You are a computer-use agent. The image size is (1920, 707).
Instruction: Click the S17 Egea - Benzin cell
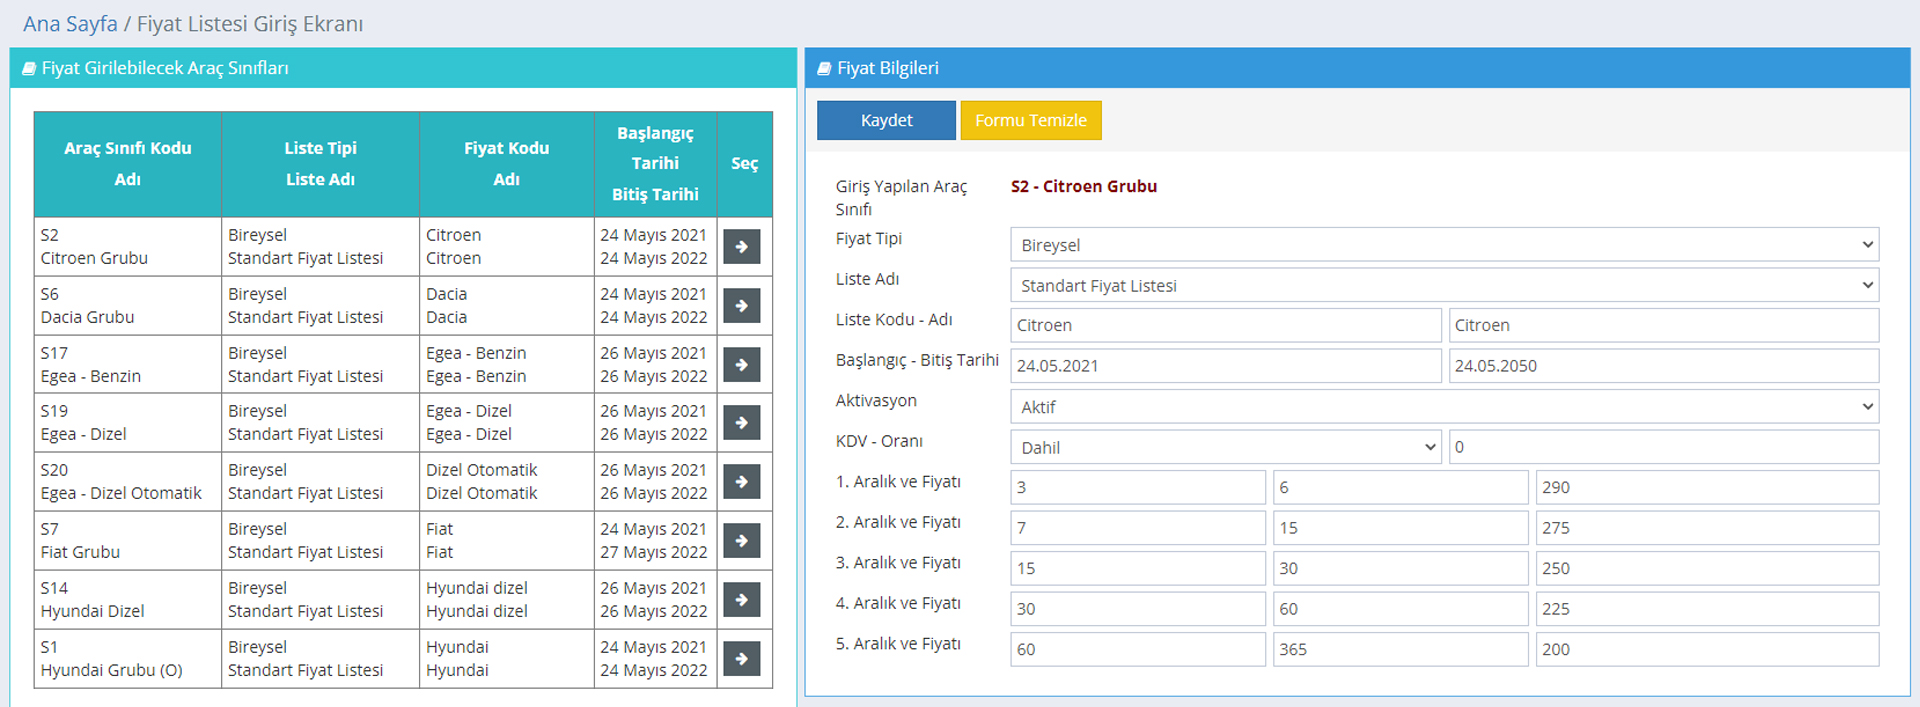coord(128,365)
